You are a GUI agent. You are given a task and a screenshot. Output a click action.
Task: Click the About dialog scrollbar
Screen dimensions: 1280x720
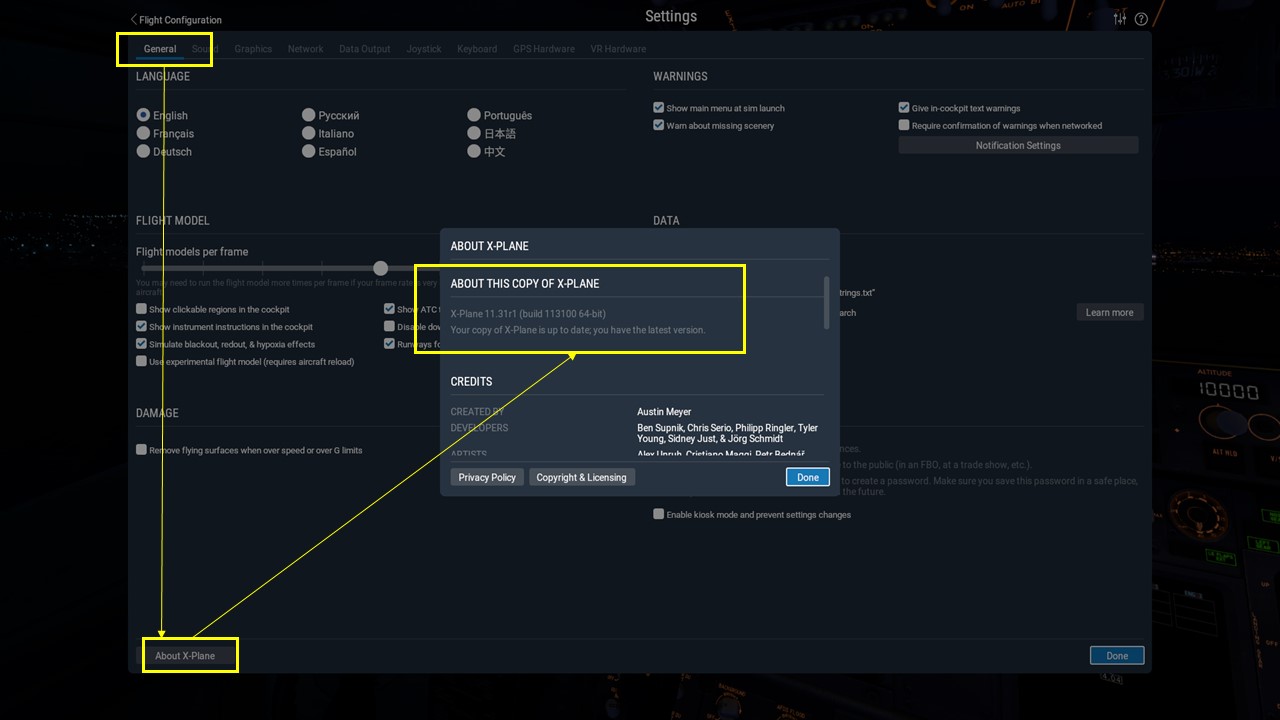pos(826,303)
